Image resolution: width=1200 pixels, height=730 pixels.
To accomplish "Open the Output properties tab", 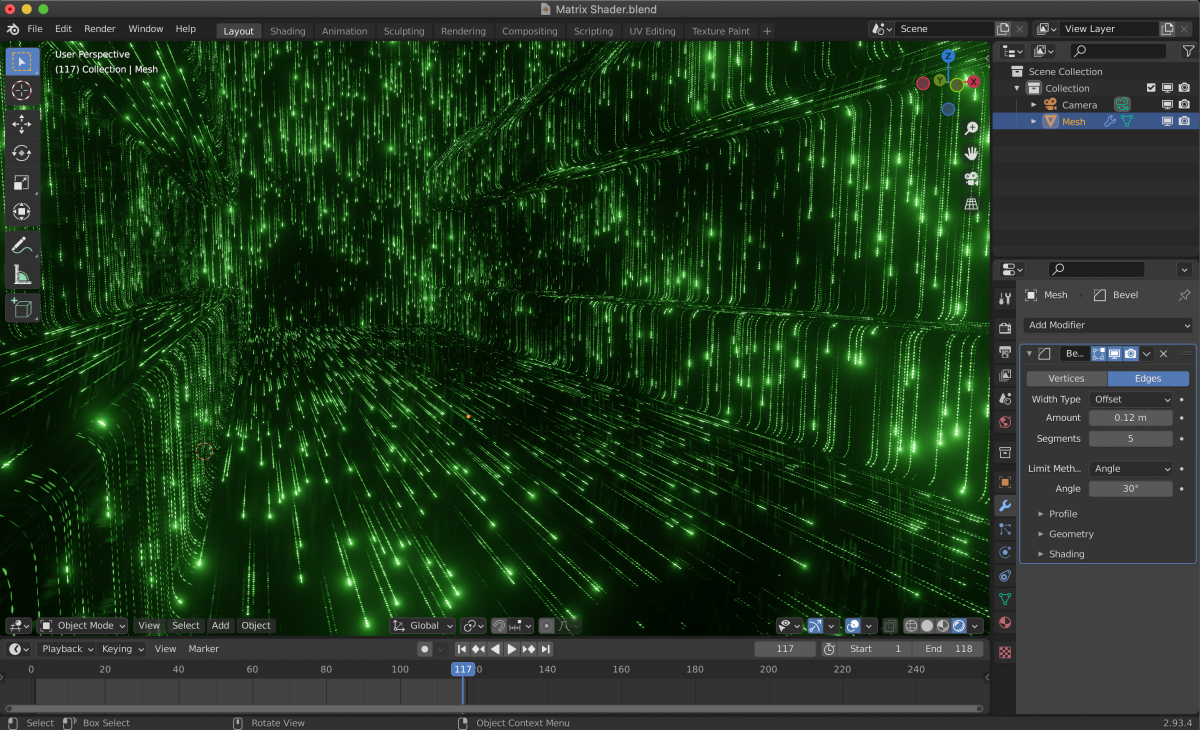I will pyautogui.click(x=1005, y=351).
